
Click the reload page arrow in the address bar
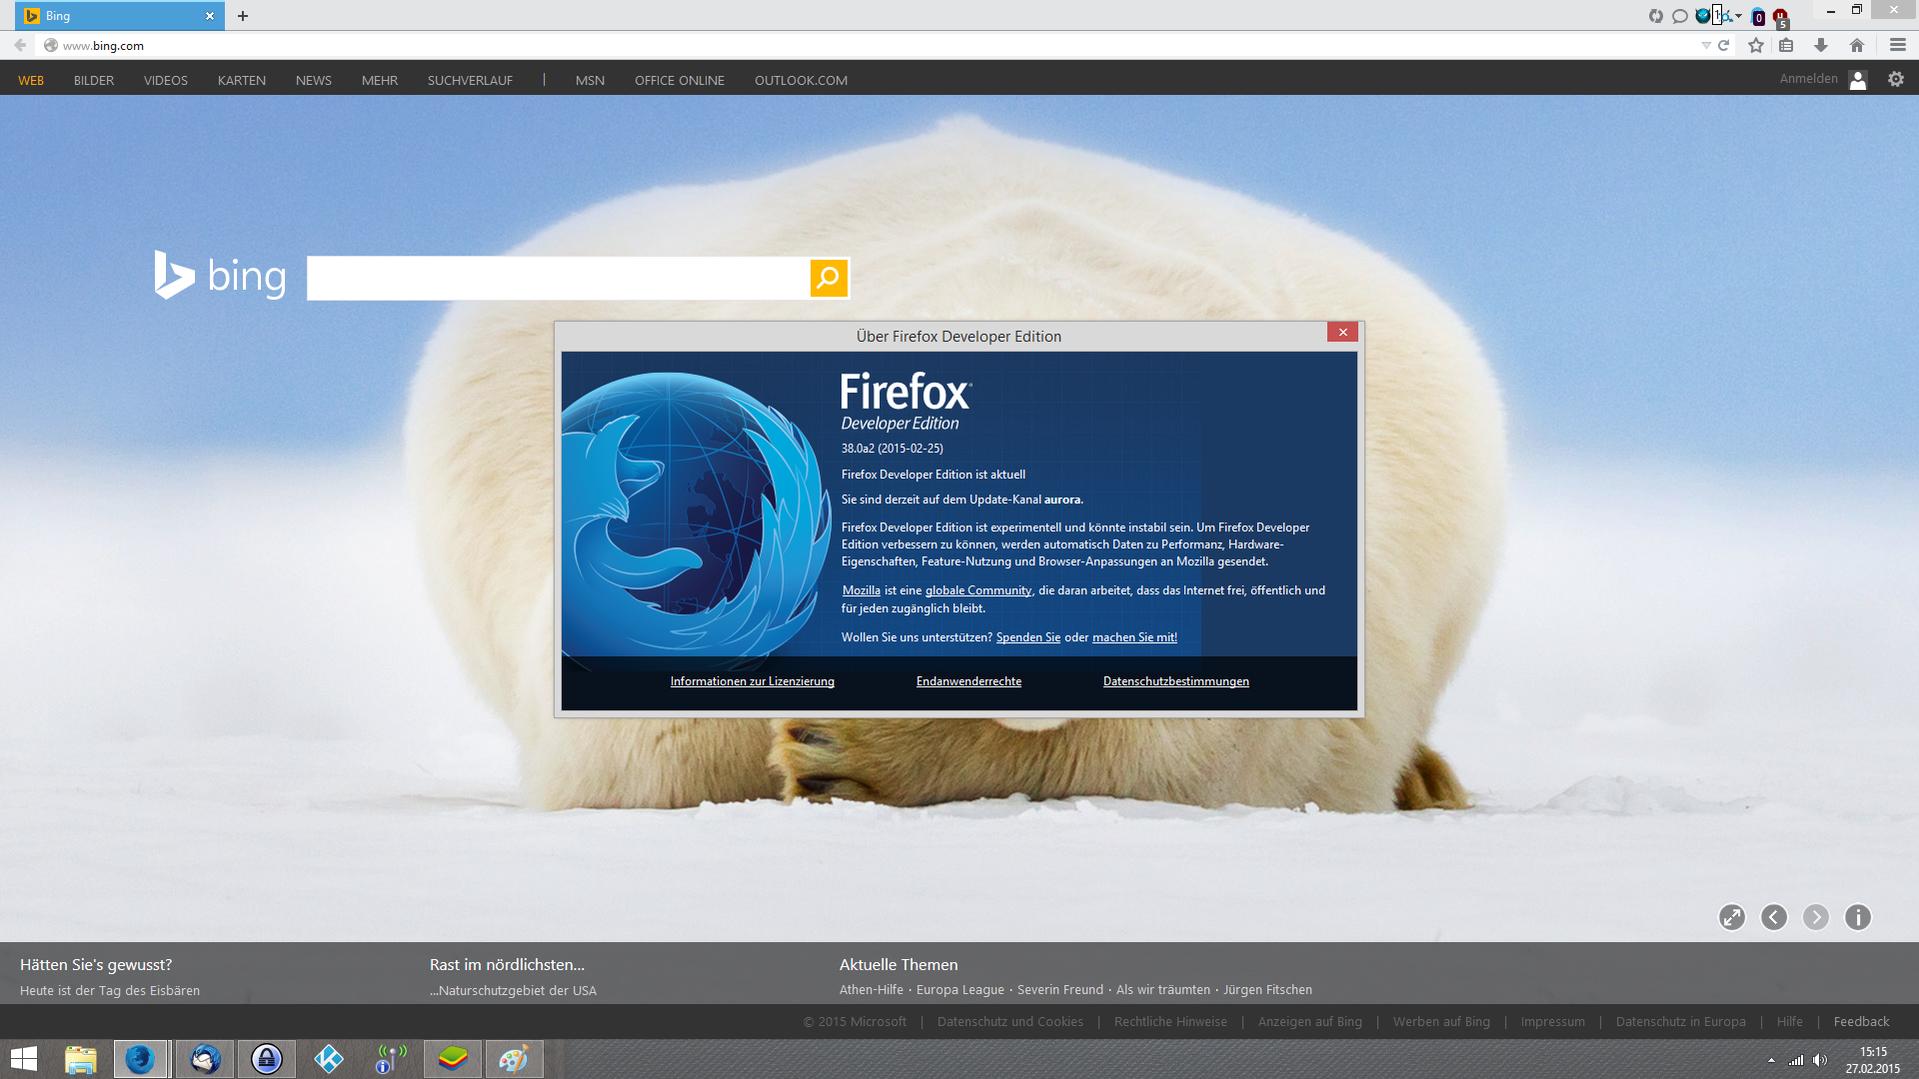1723,46
